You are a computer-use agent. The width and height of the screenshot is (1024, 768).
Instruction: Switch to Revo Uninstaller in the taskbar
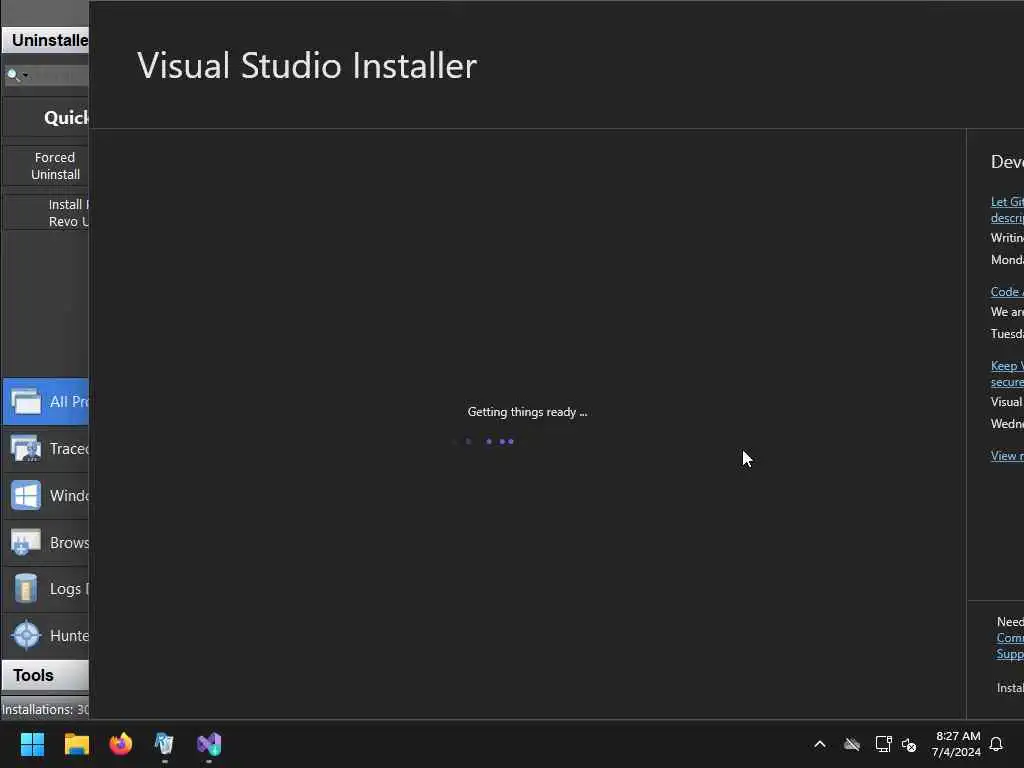165,744
